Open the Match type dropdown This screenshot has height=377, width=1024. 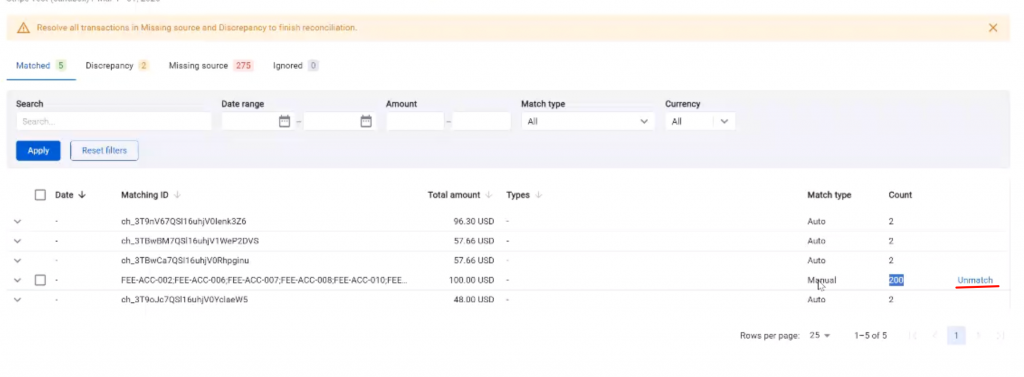tap(588, 122)
